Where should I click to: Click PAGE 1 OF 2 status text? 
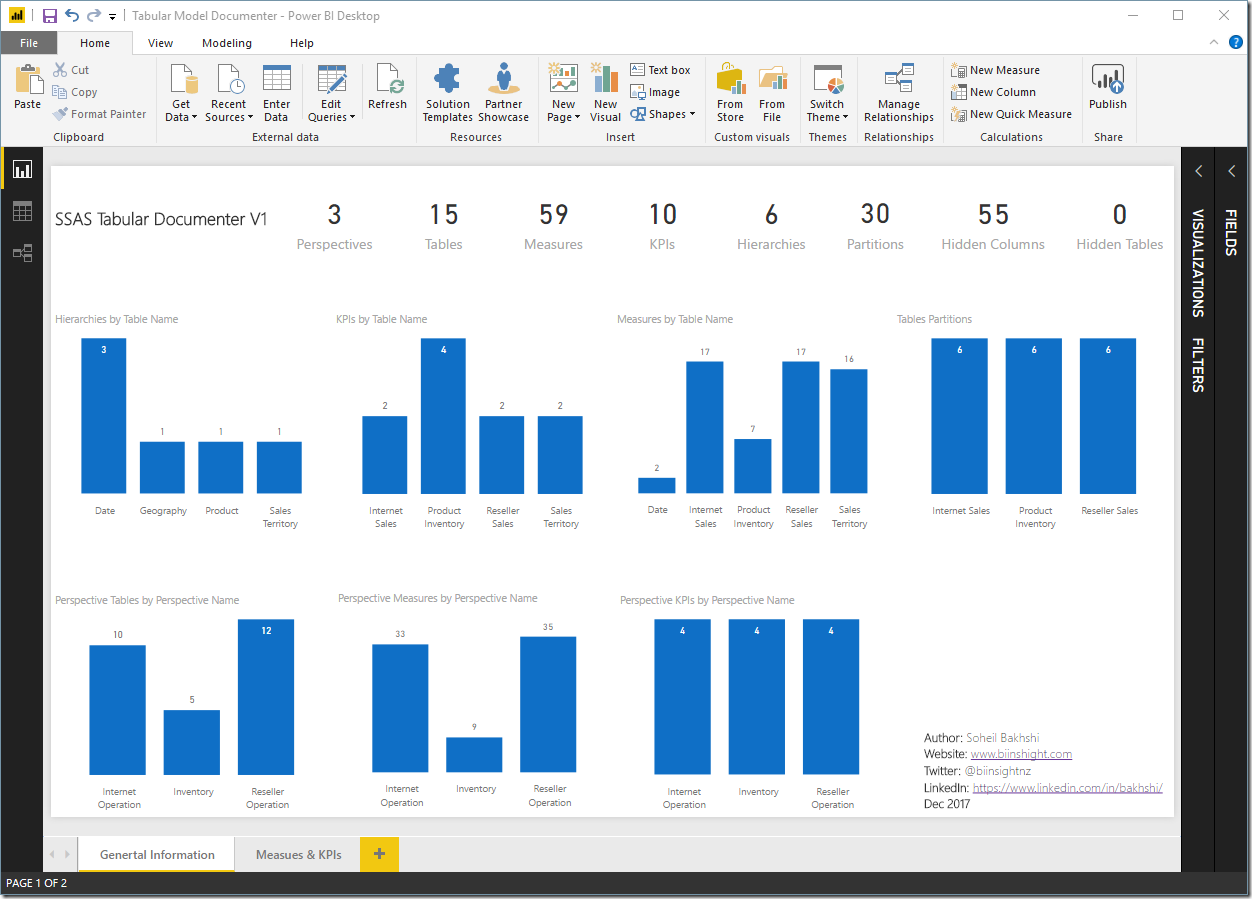[37, 884]
